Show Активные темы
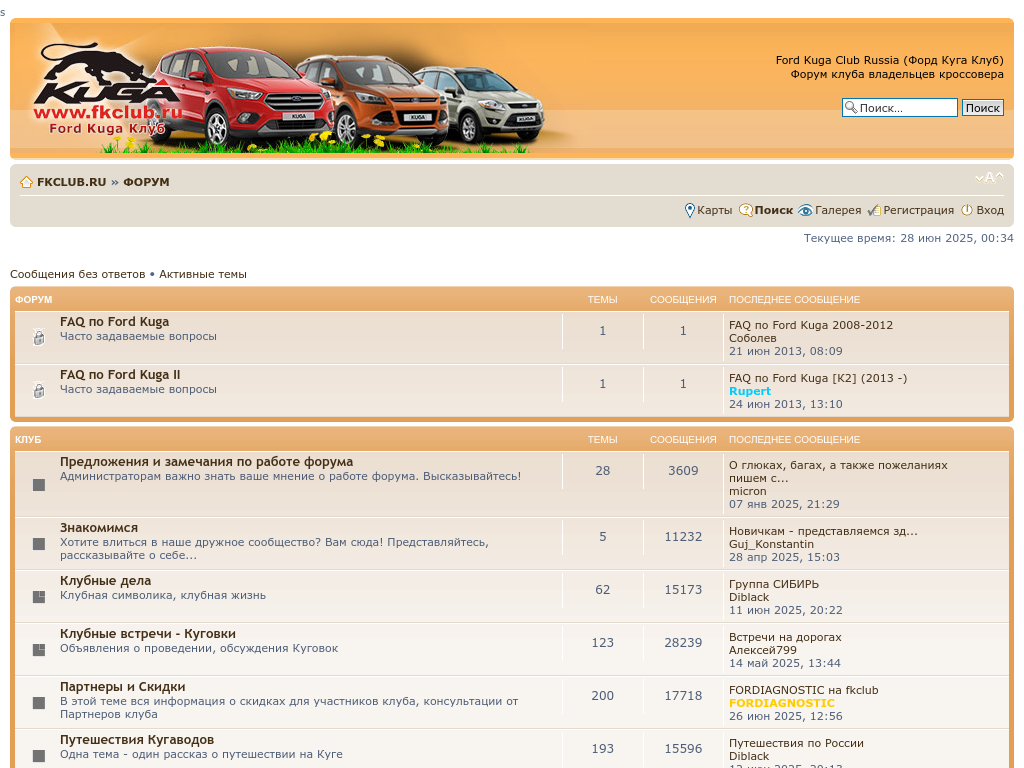 click(203, 274)
